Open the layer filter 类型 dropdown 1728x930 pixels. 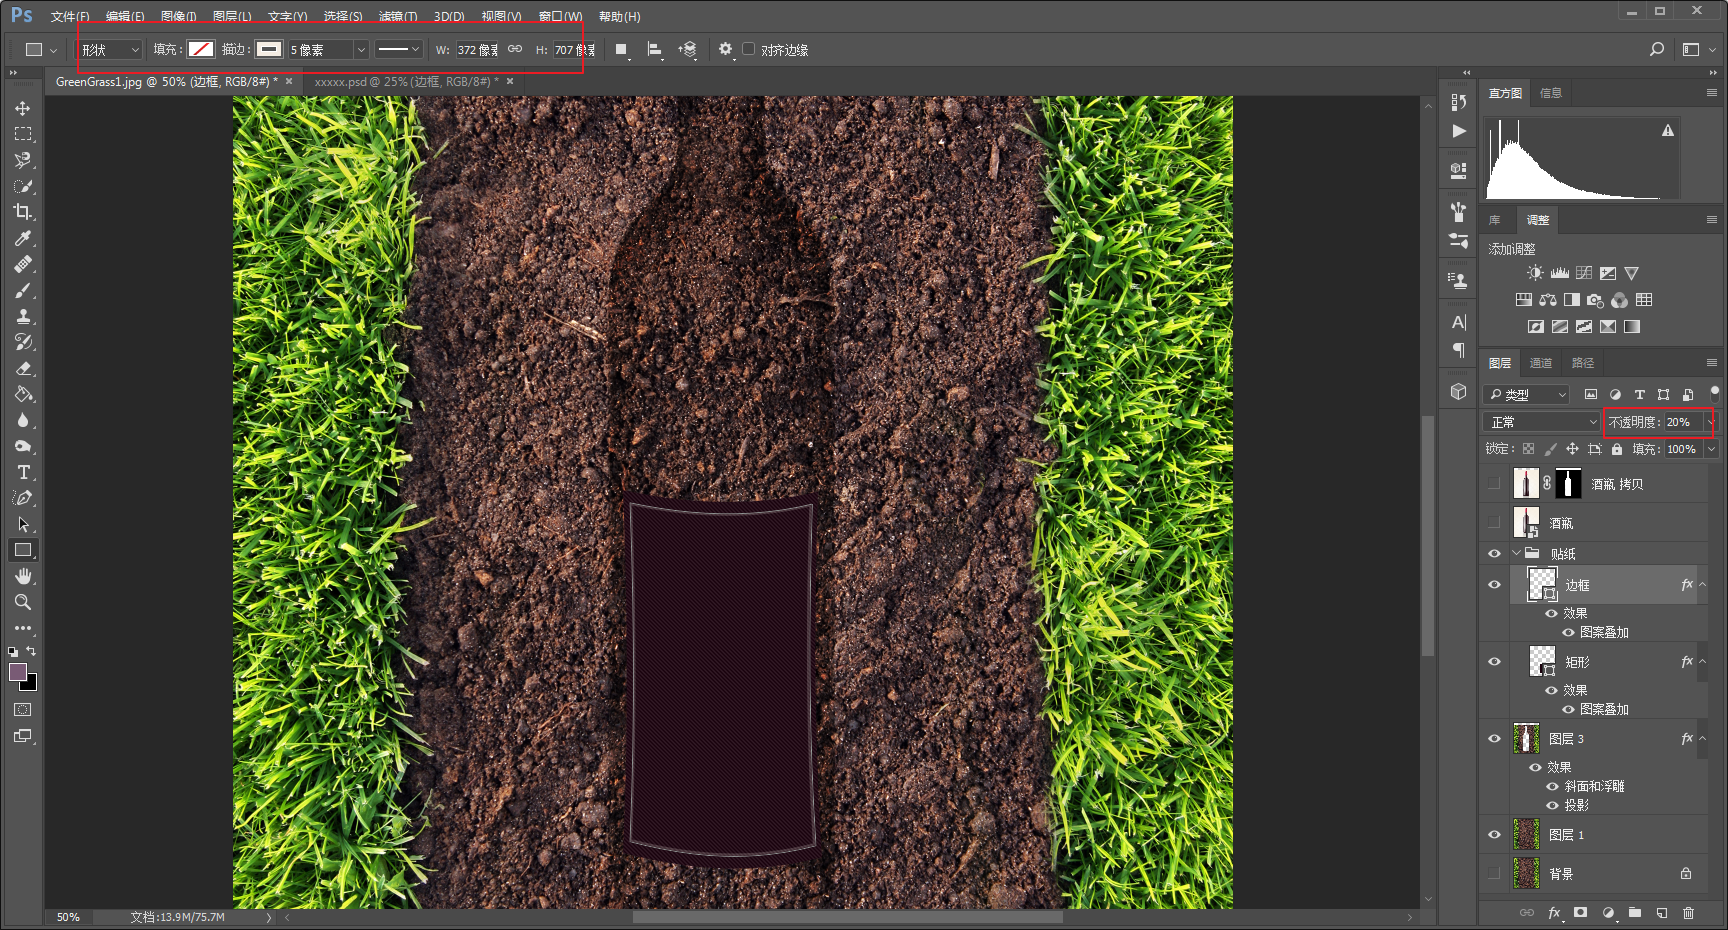pos(1527,395)
